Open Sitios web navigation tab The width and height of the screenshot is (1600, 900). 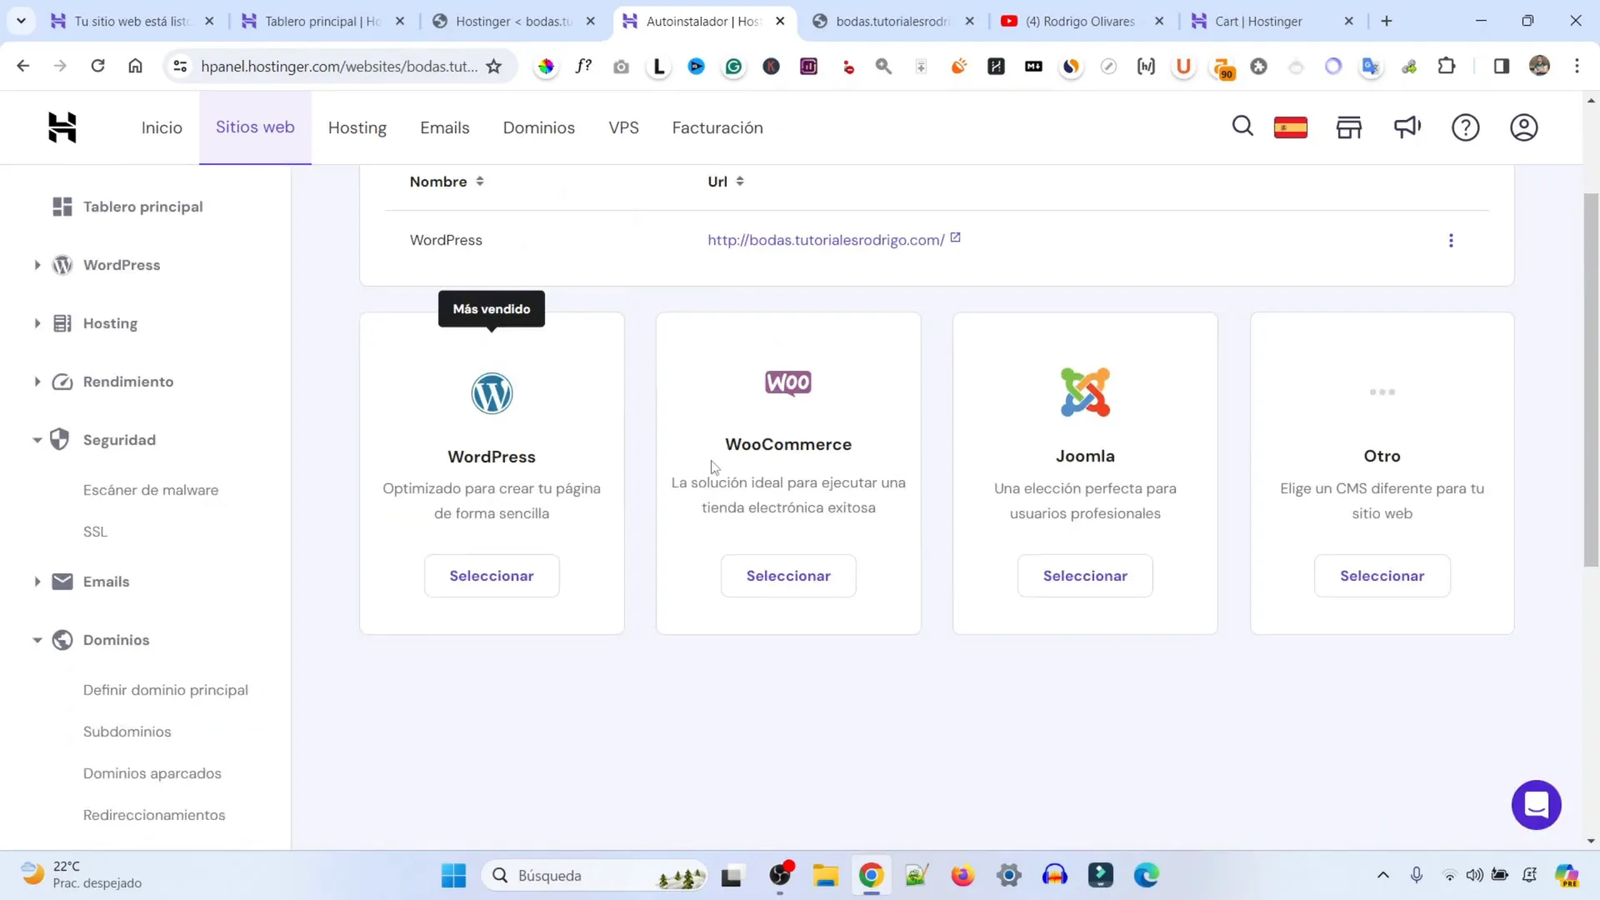(x=255, y=127)
